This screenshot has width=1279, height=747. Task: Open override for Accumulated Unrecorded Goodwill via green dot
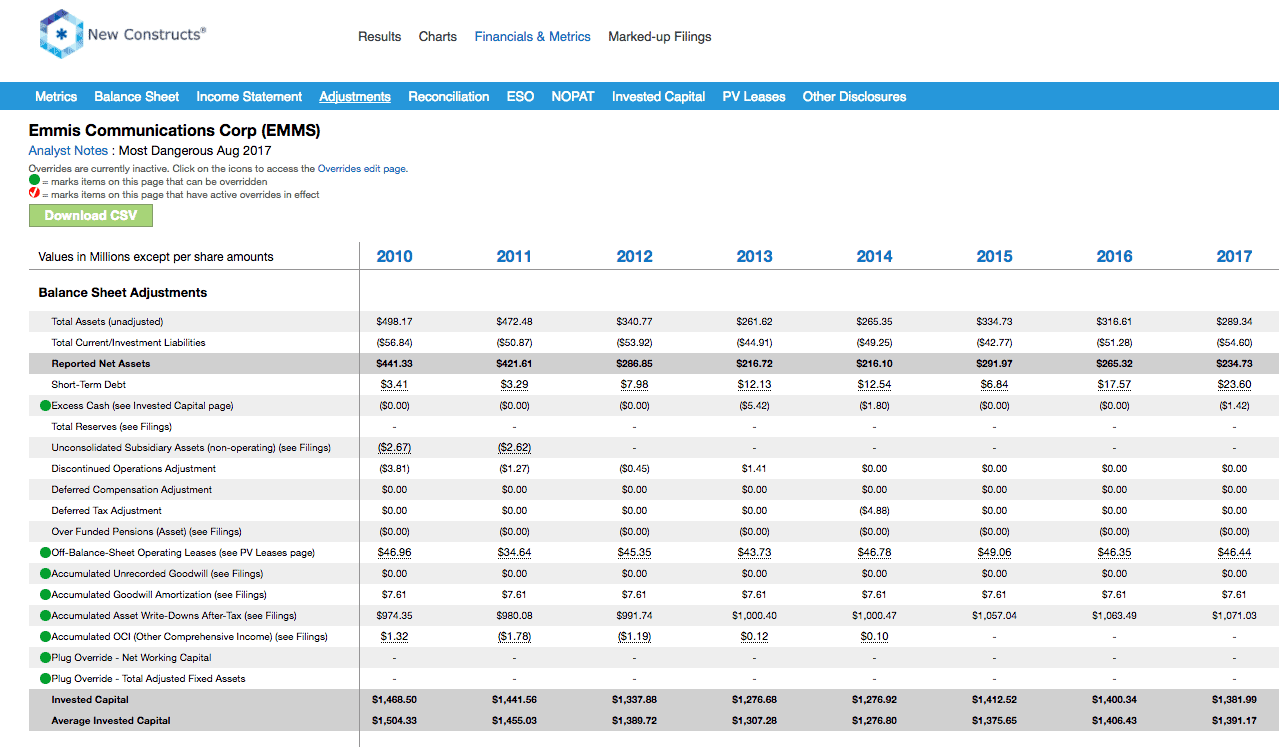click(45, 574)
